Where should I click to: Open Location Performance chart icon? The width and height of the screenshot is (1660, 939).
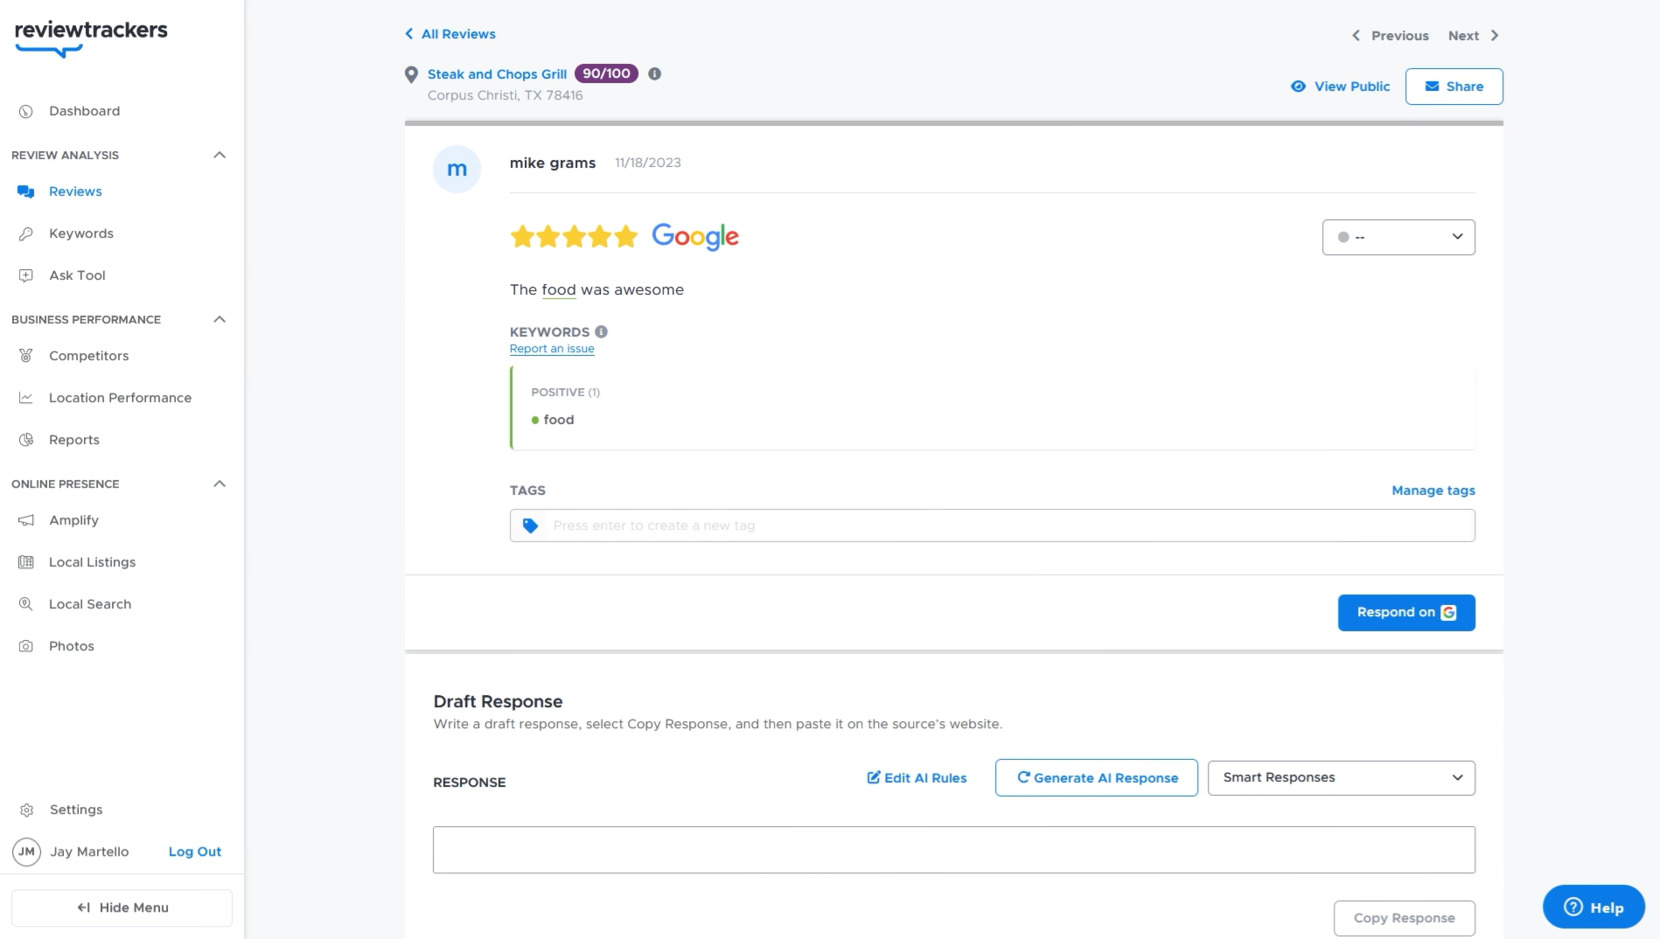(x=25, y=397)
